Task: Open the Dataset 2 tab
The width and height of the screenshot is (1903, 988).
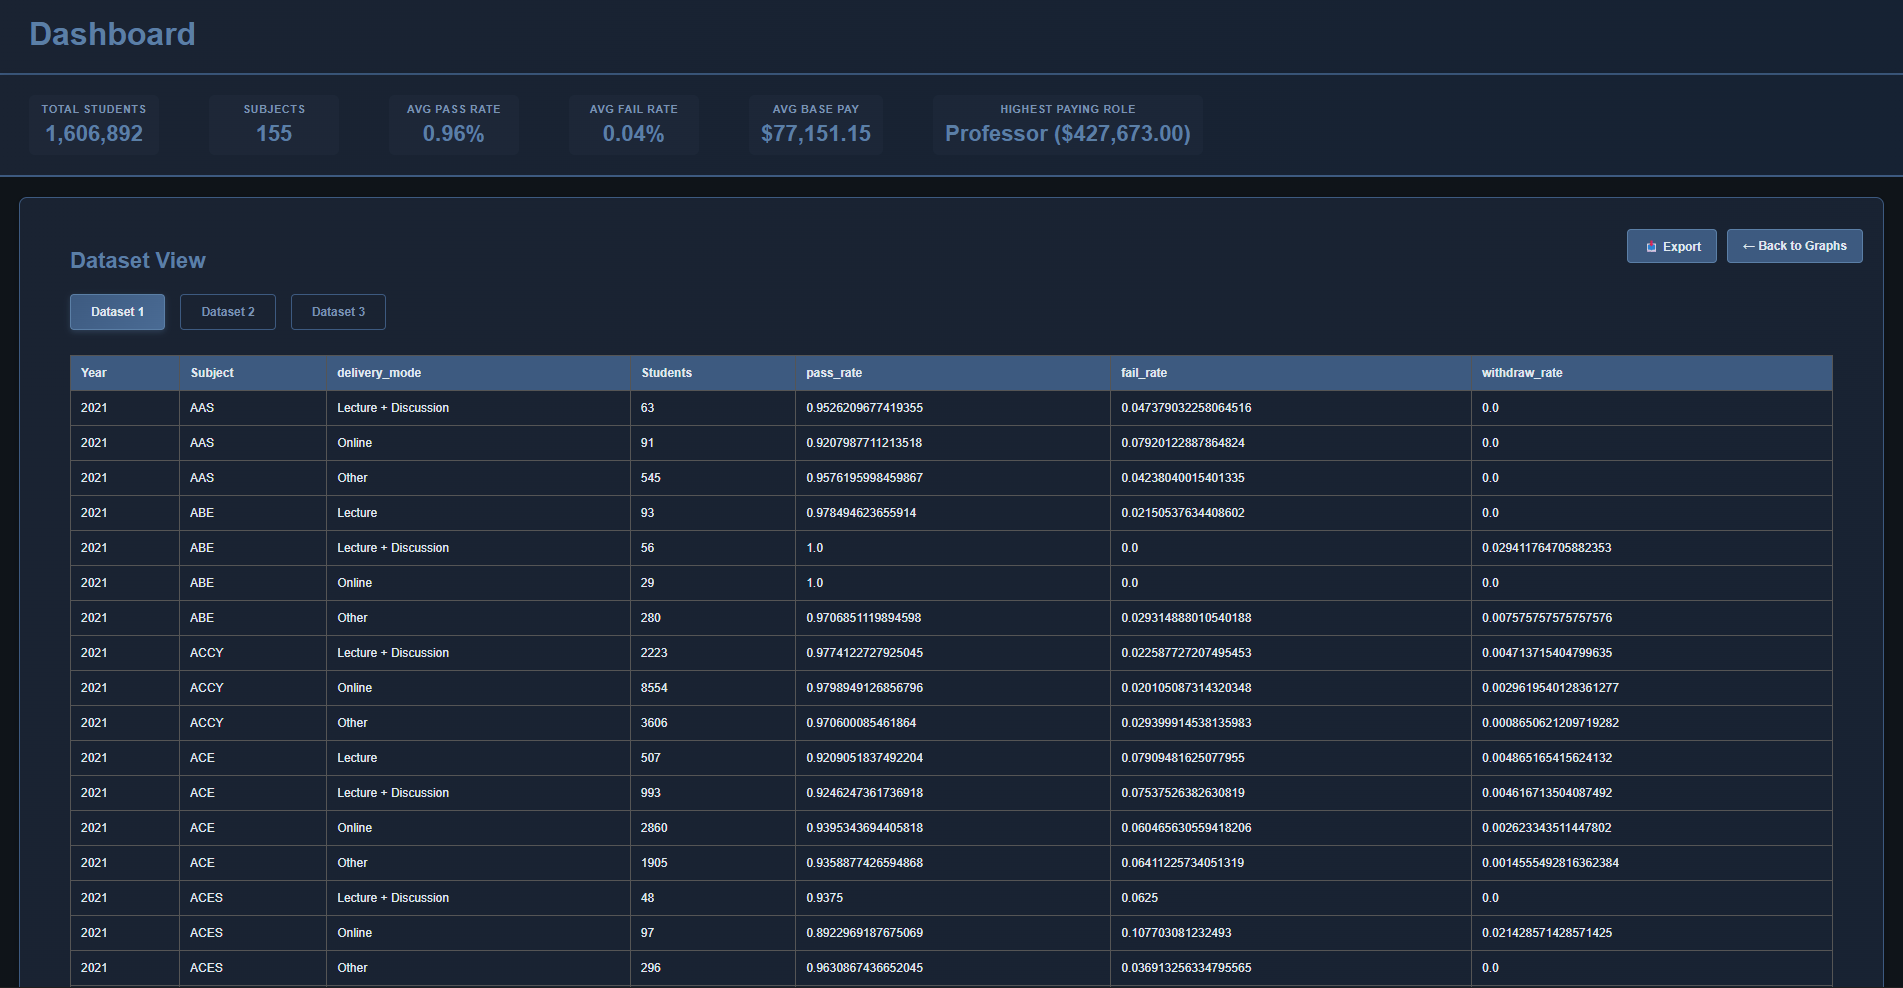Action: [228, 312]
